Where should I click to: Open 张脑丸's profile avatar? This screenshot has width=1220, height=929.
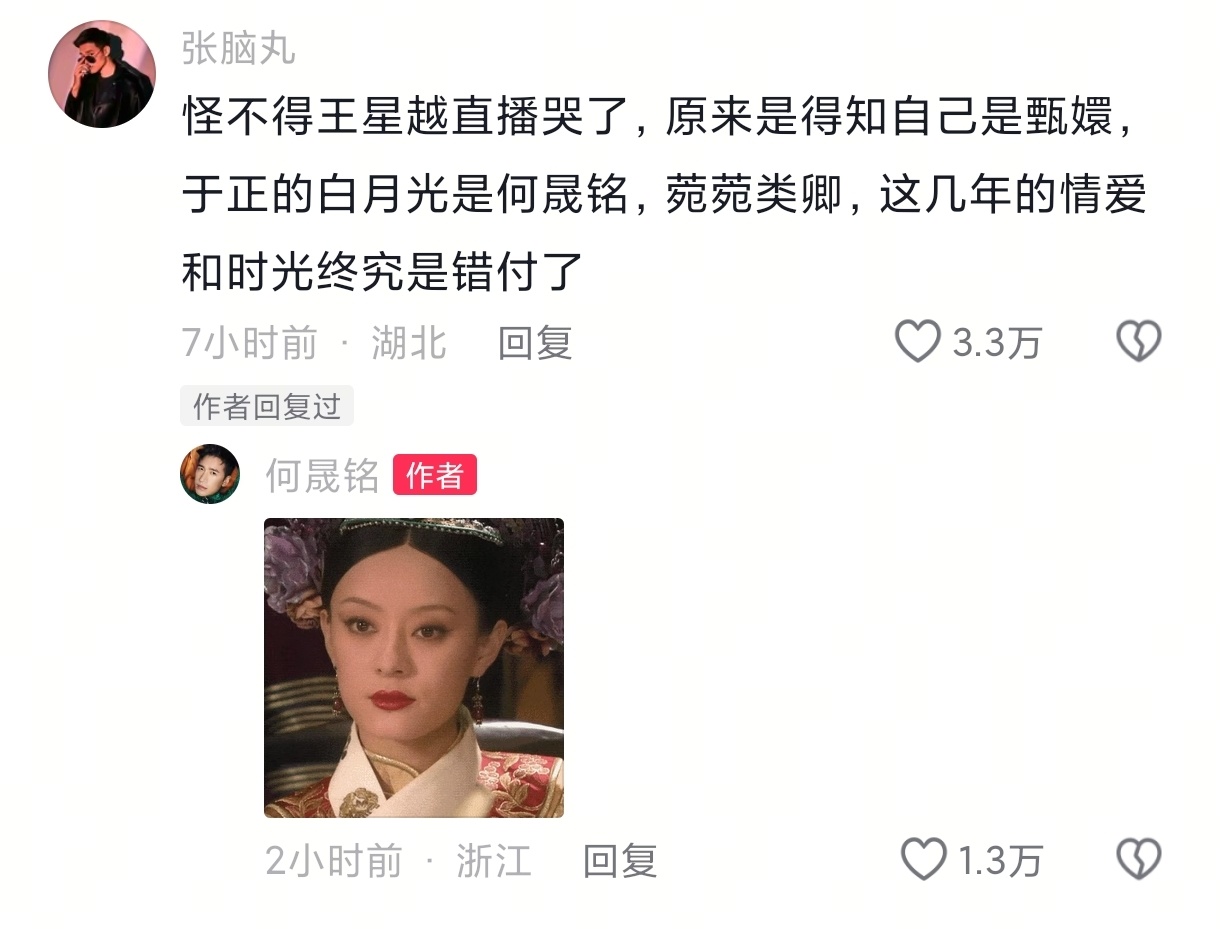tap(102, 74)
